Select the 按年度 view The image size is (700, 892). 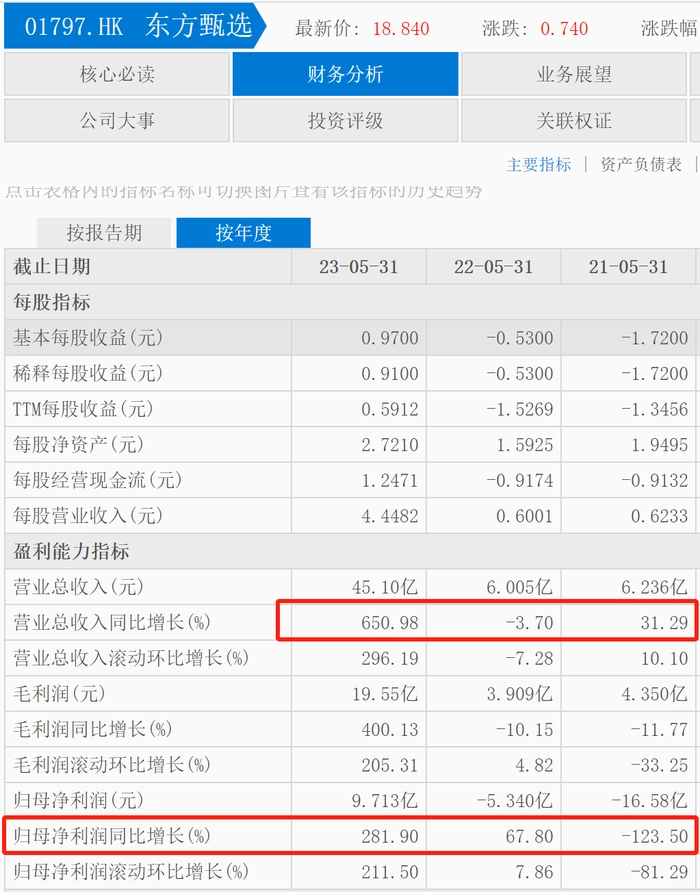click(x=244, y=233)
